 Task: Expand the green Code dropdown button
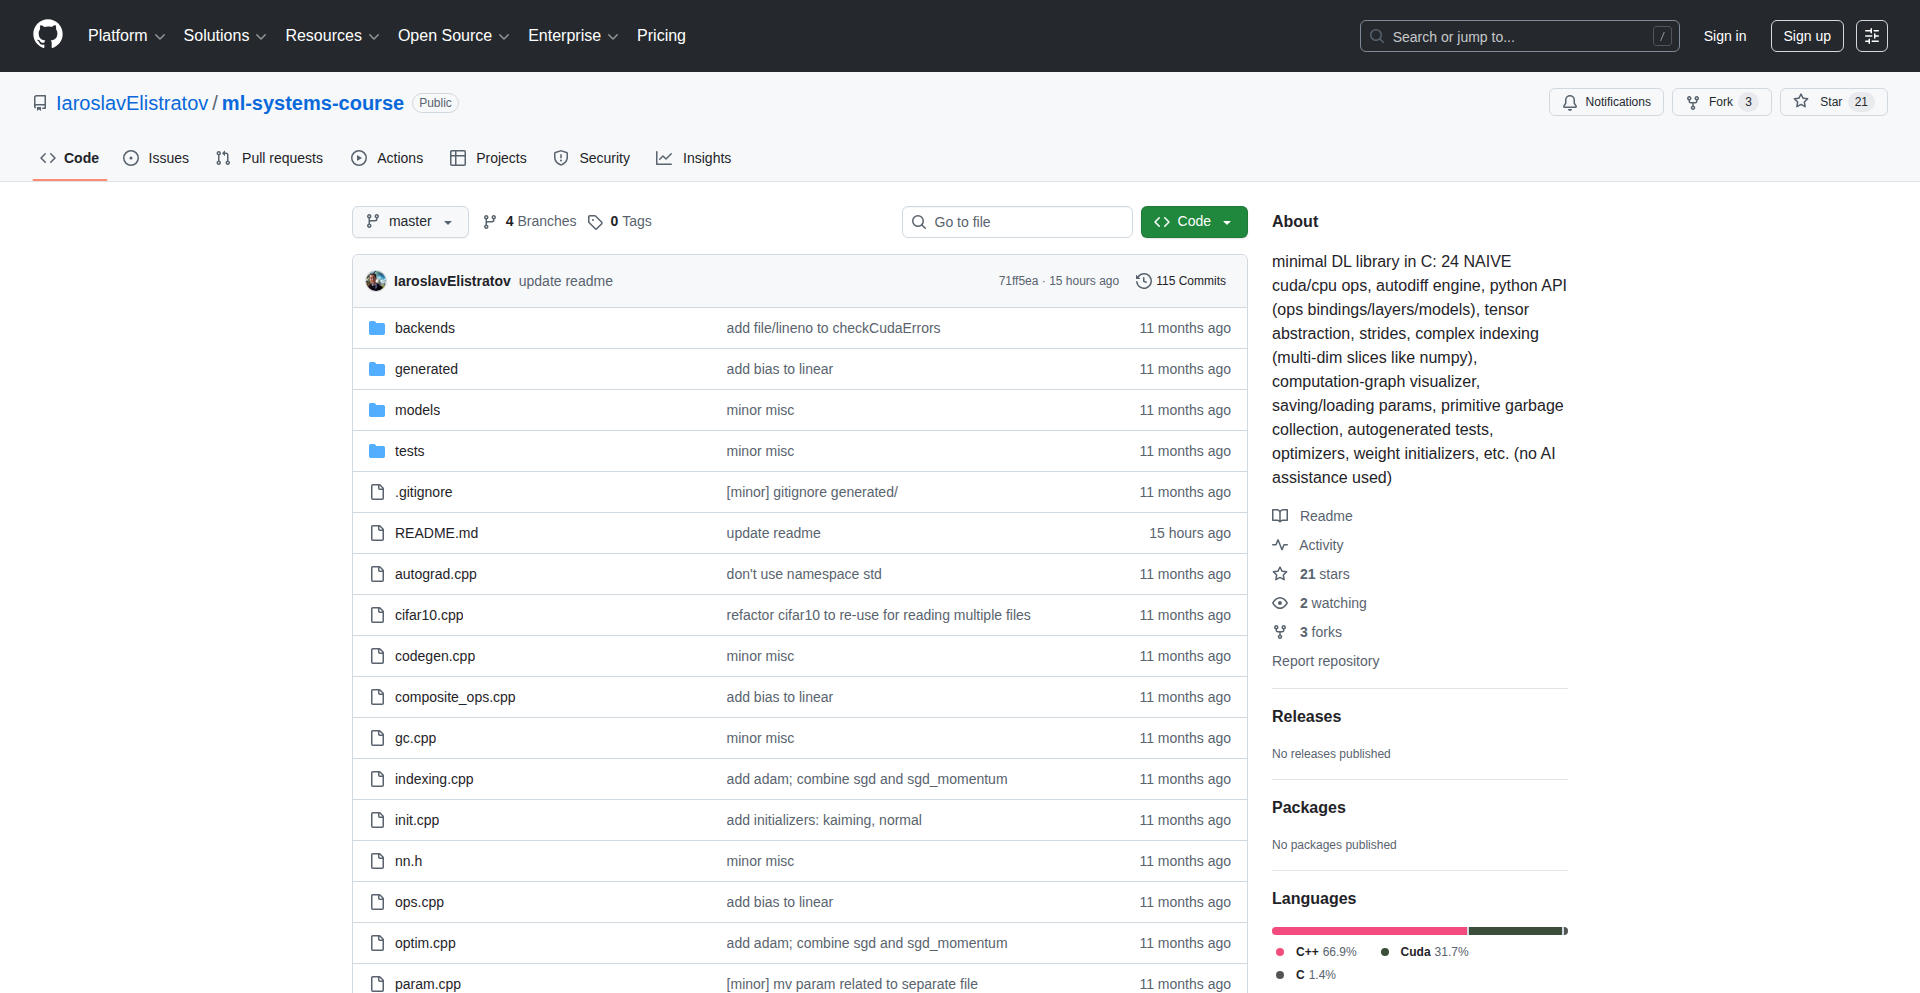(x=1193, y=222)
